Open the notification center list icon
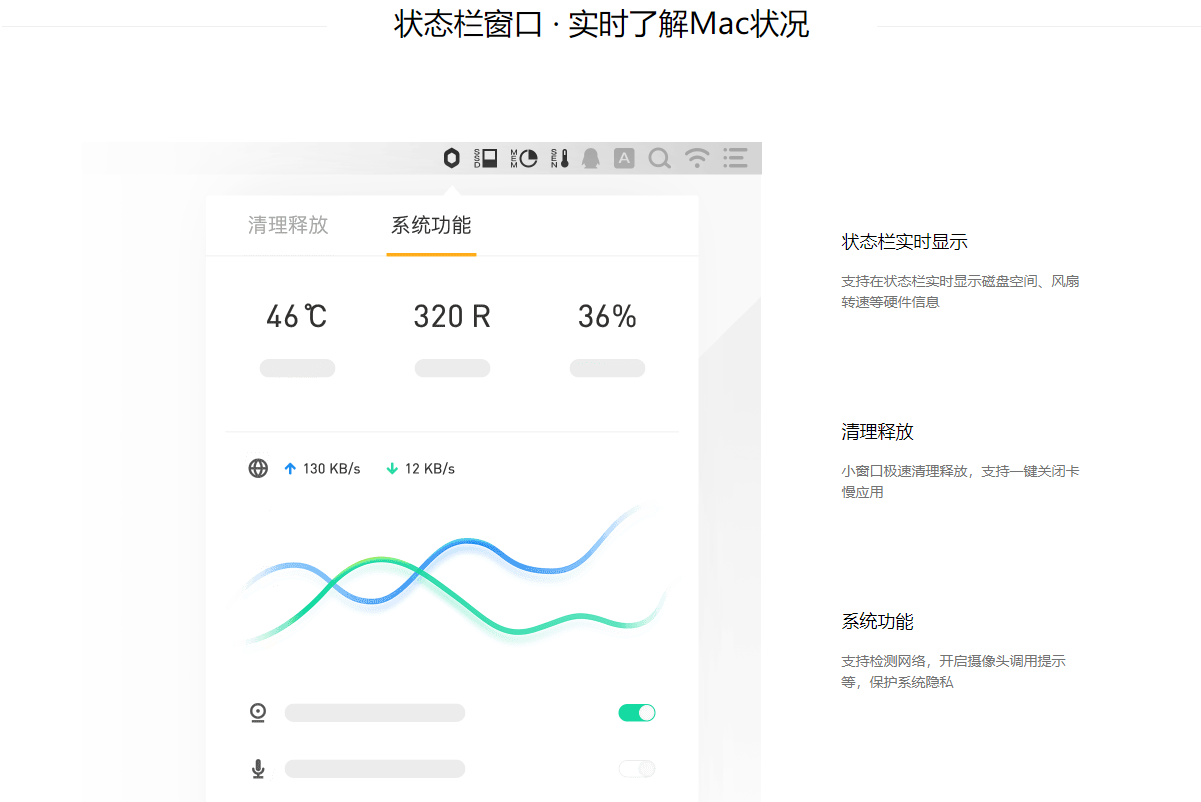1201x802 pixels. click(x=735, y=158)
